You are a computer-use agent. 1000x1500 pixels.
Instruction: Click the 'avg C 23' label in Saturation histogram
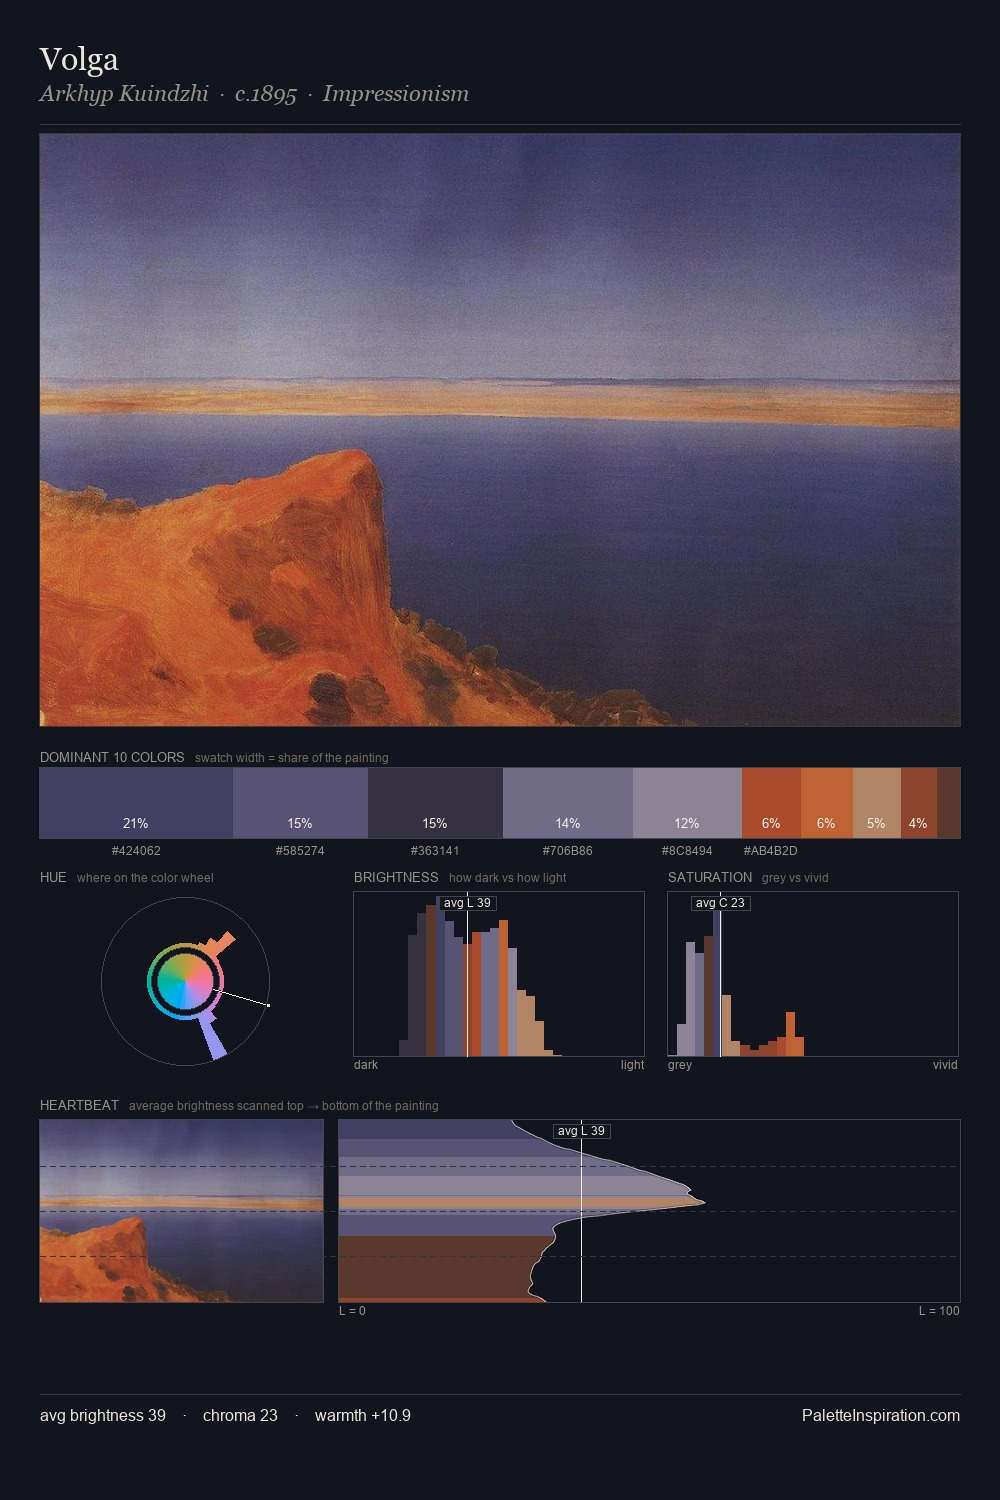point(720,903)
